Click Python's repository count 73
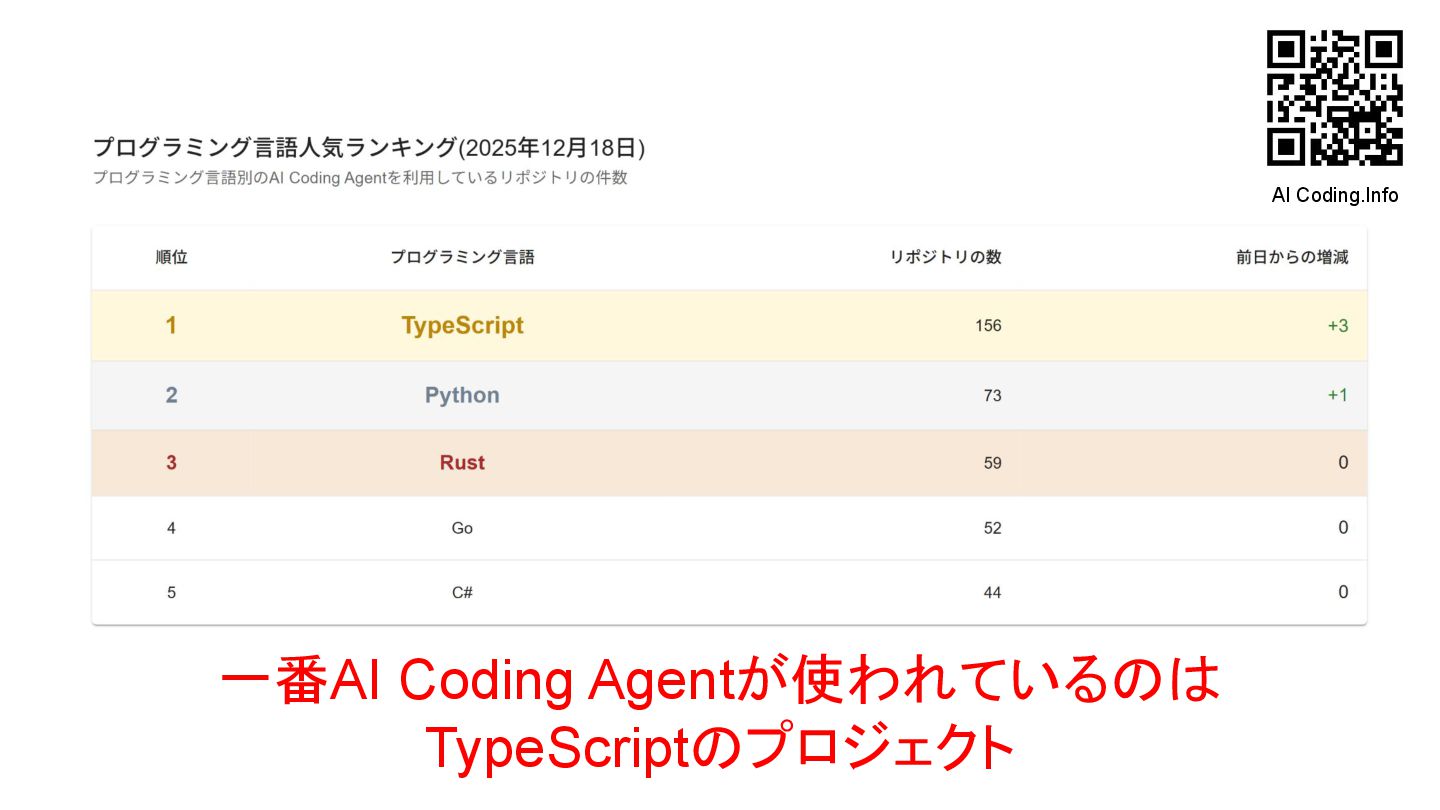1440x810 pixels. pos(992,395)
